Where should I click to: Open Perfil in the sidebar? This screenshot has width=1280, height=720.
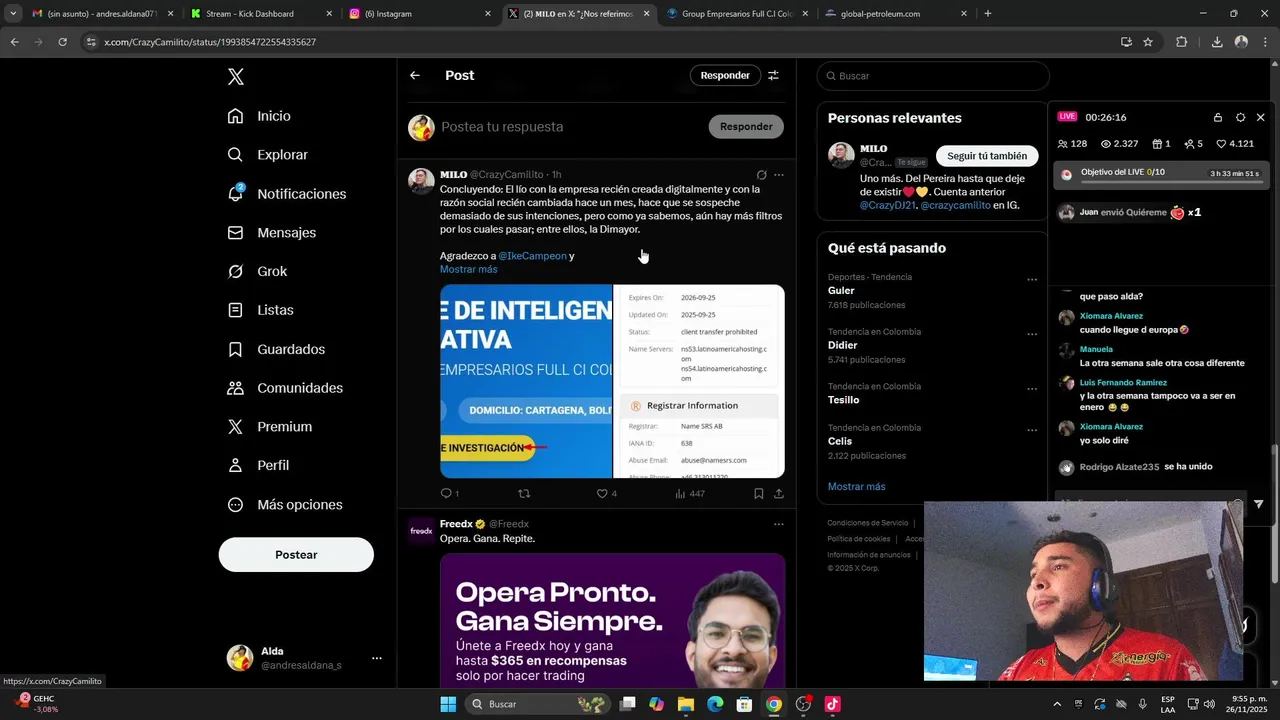tap(258, 466)
